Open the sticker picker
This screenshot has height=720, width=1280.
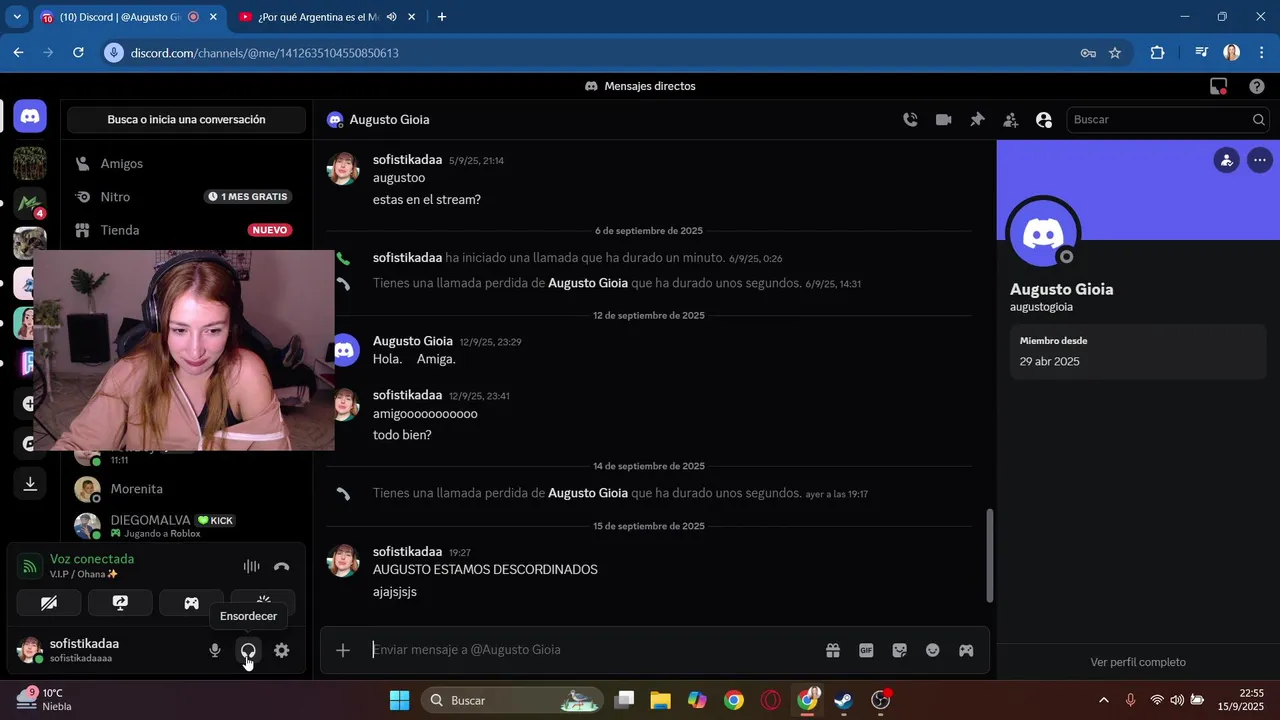coord(899,650)
